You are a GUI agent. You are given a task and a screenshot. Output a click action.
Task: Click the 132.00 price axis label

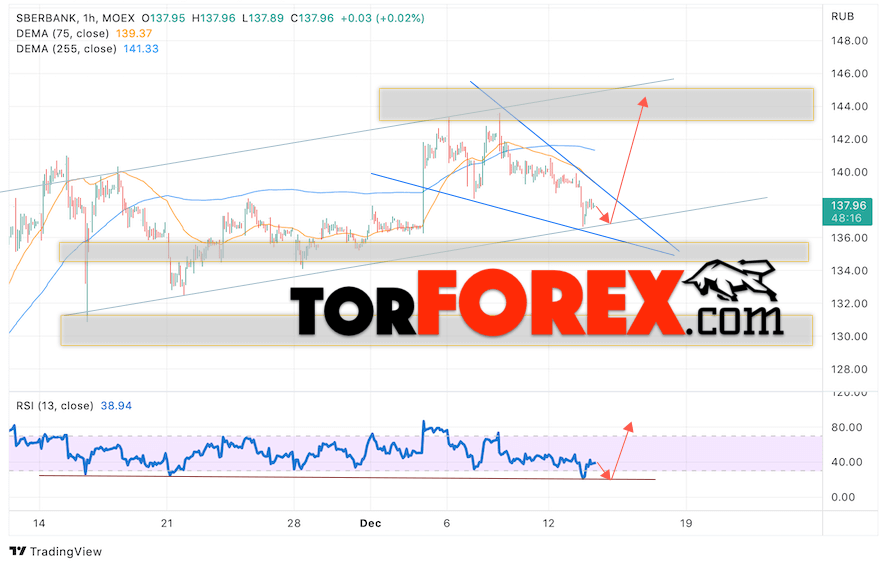point(849,303)
